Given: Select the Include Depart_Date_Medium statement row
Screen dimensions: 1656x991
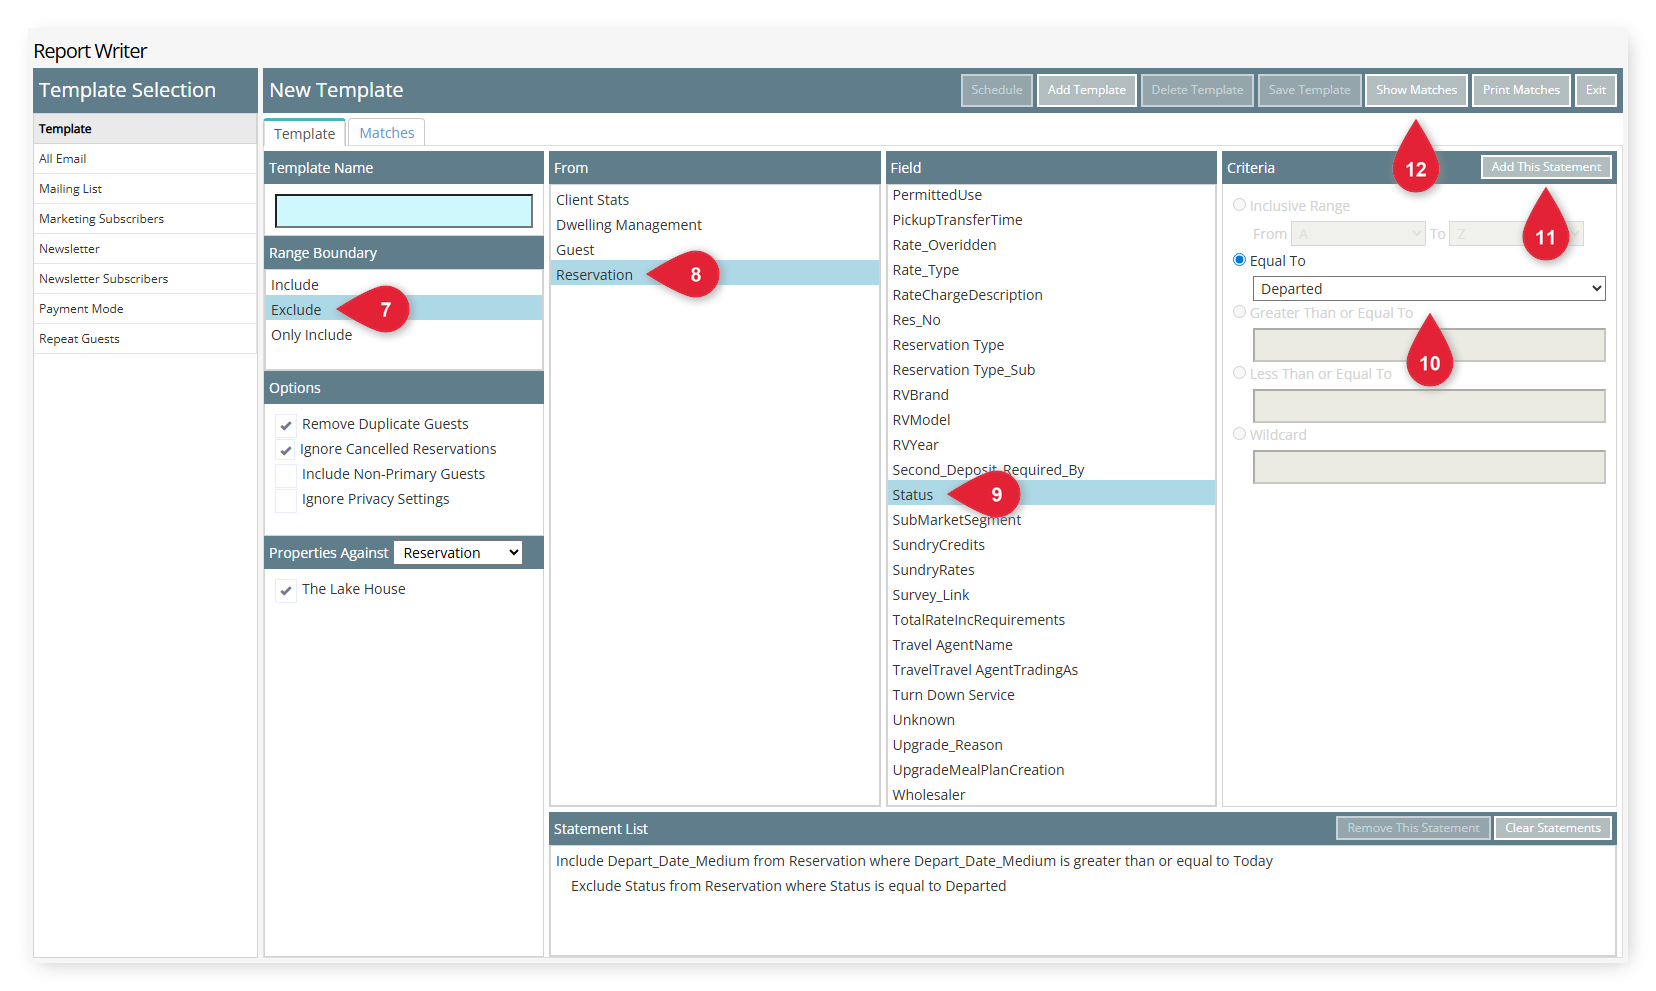Looking at the screenshot, I should coord(1083,861).
